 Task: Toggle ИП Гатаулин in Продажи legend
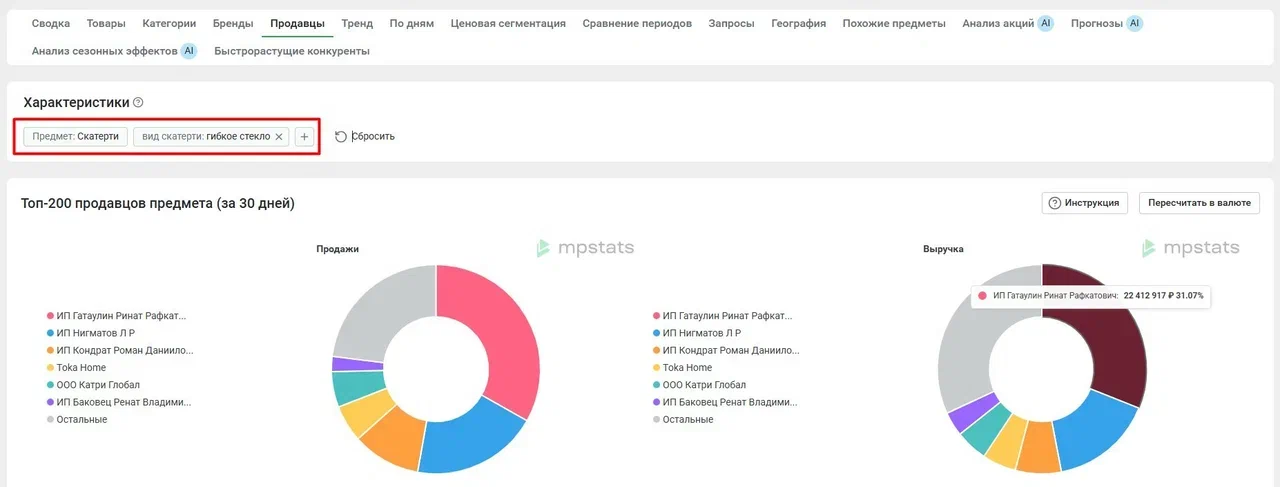pos(117,316)
